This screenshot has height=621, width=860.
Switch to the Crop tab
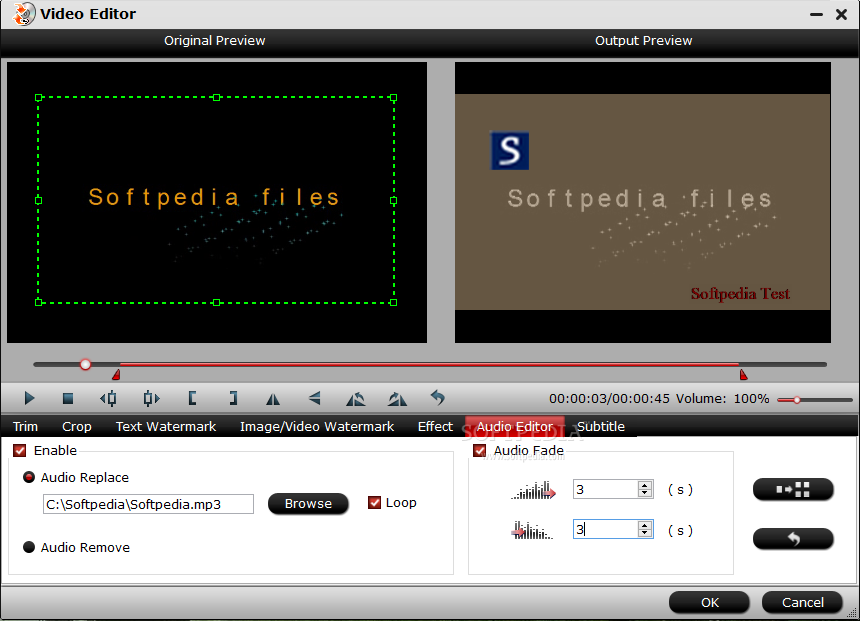[x=77, y=426]
